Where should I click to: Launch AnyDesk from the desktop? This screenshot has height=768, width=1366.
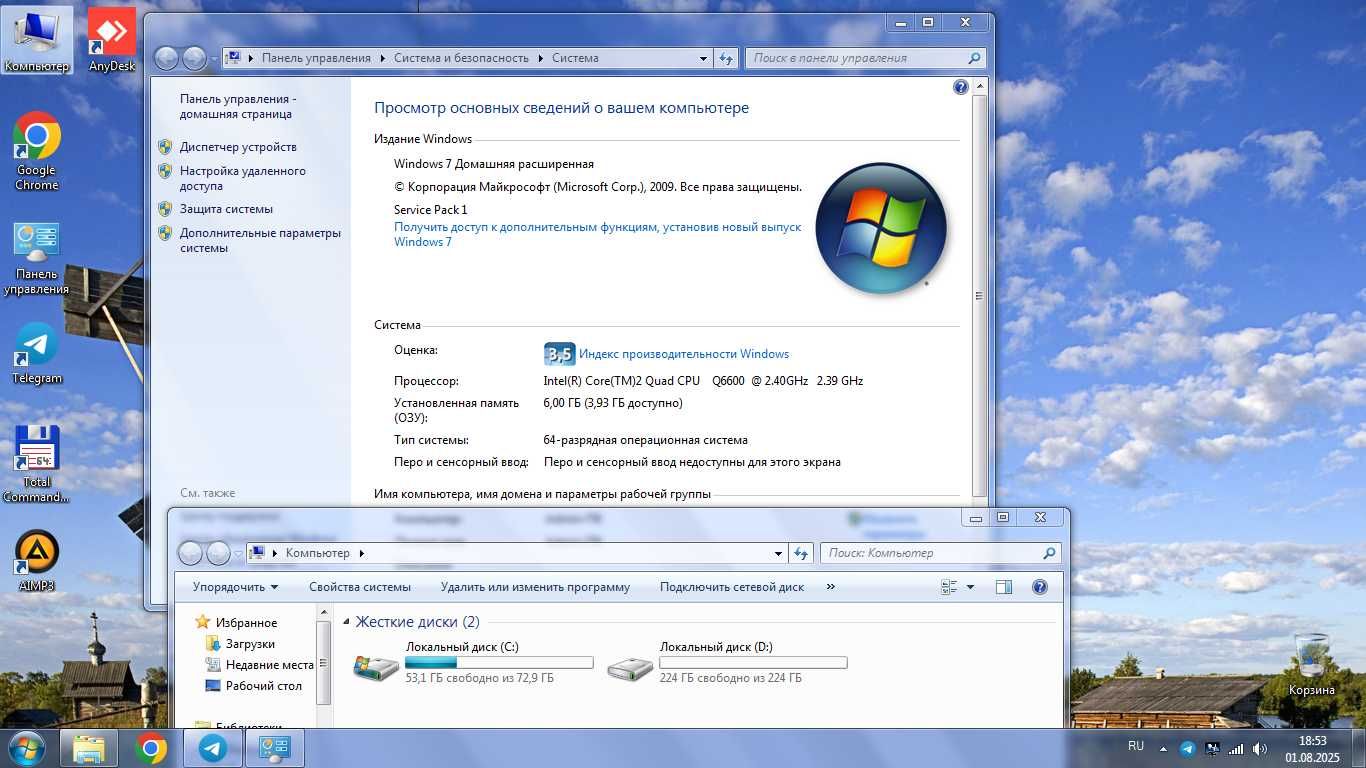(x=112, y=40)
